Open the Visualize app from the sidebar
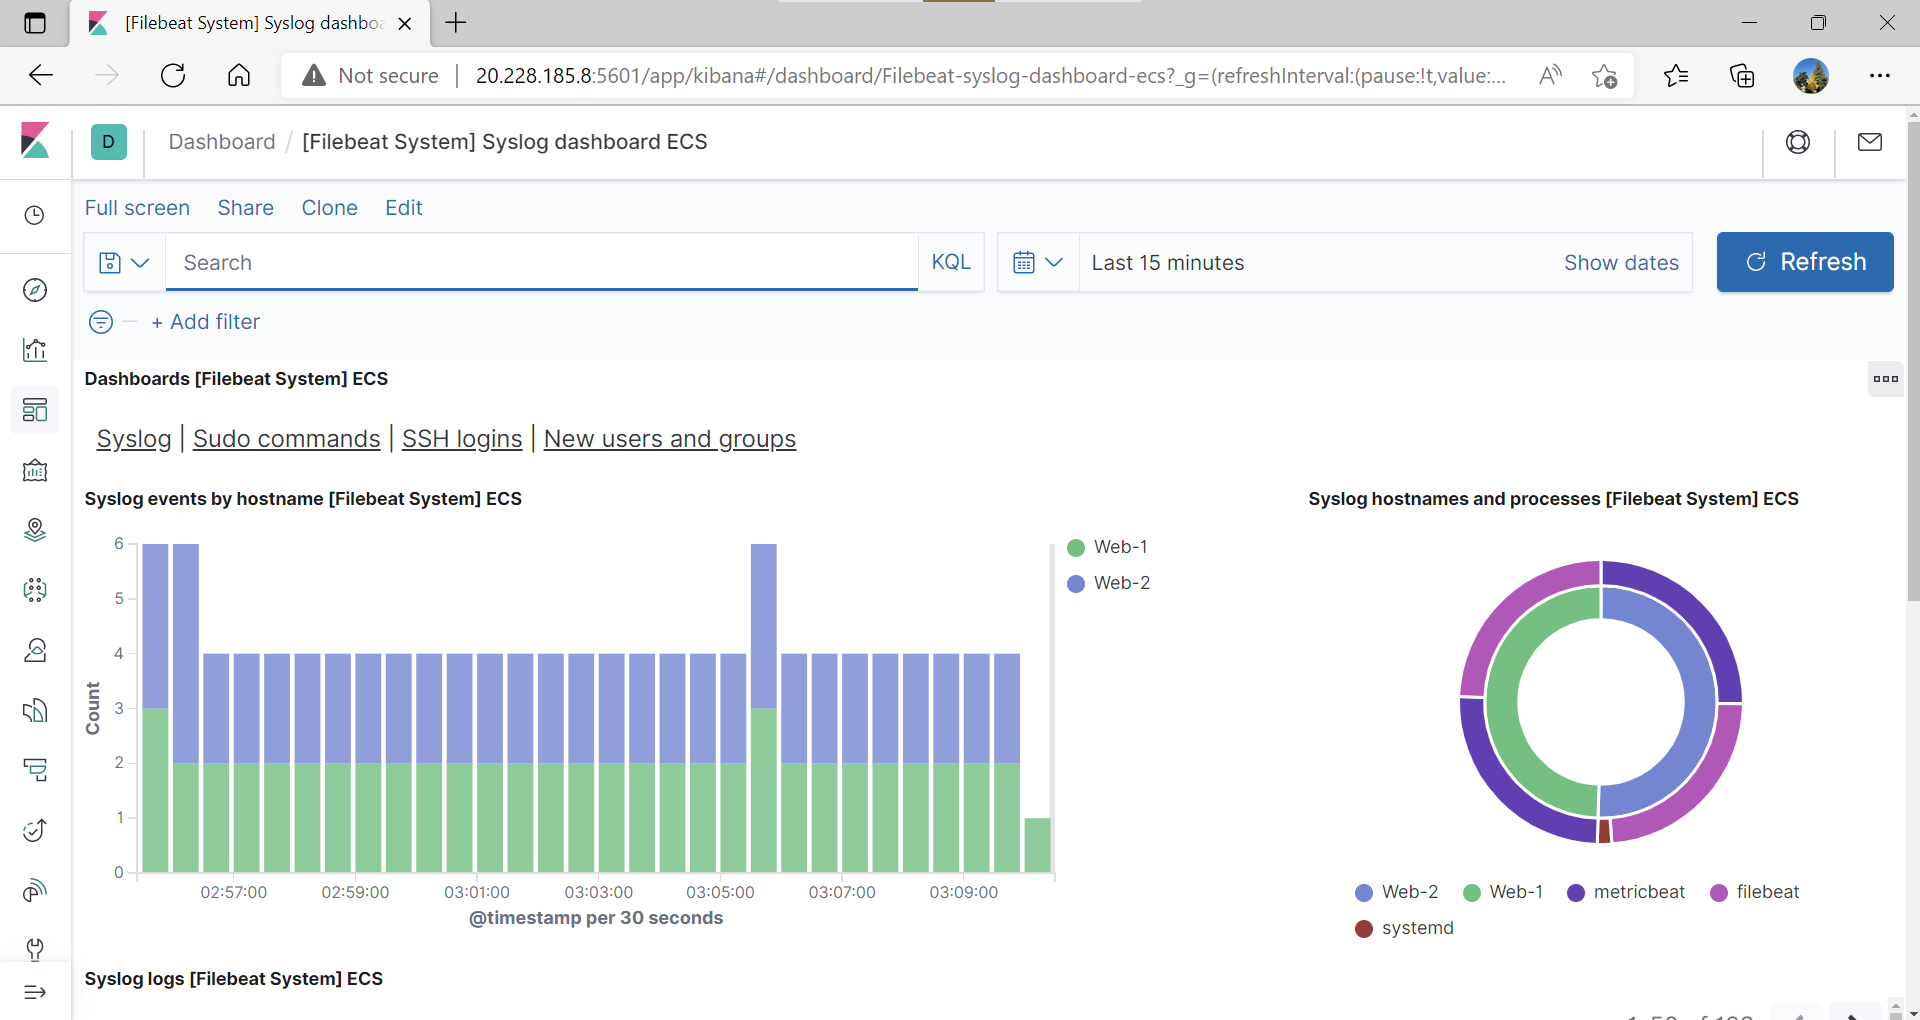The height and width of the screenshot is (1020, 1920). point(34,351)
